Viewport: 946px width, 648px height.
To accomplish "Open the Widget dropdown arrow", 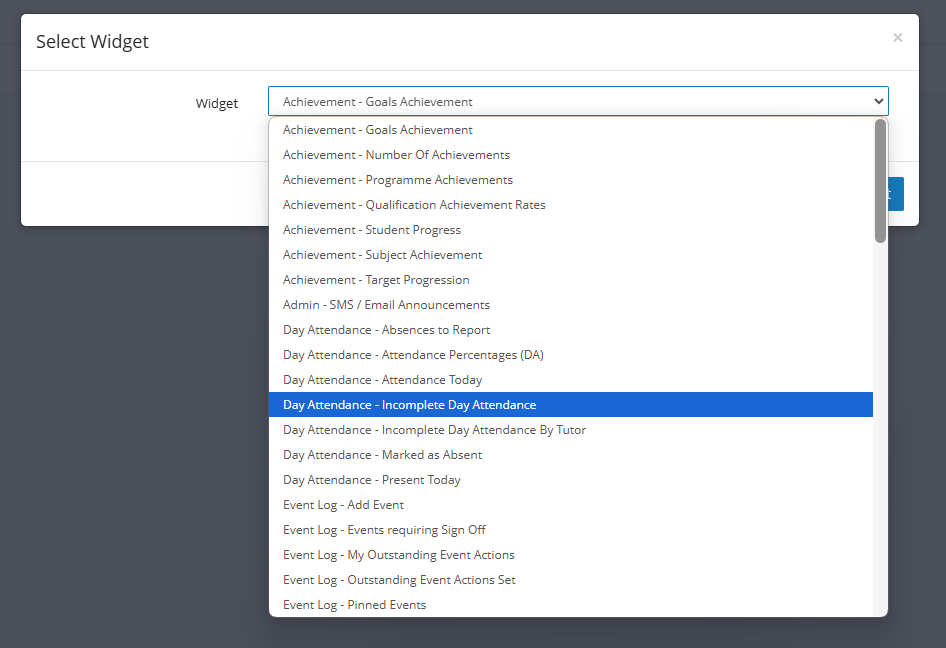I will (x=878, y=101).
